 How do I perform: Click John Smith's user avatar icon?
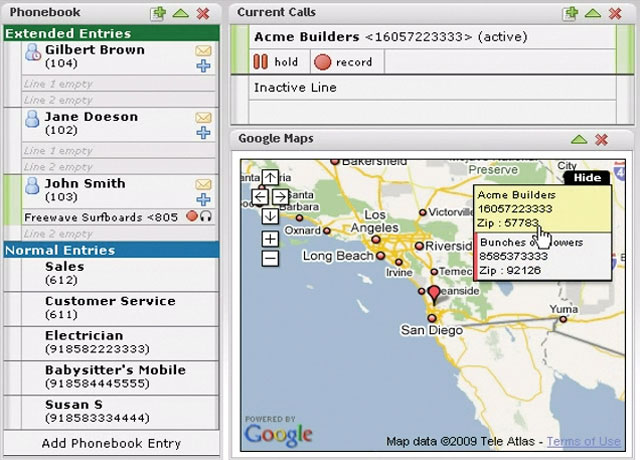[32, 186]
